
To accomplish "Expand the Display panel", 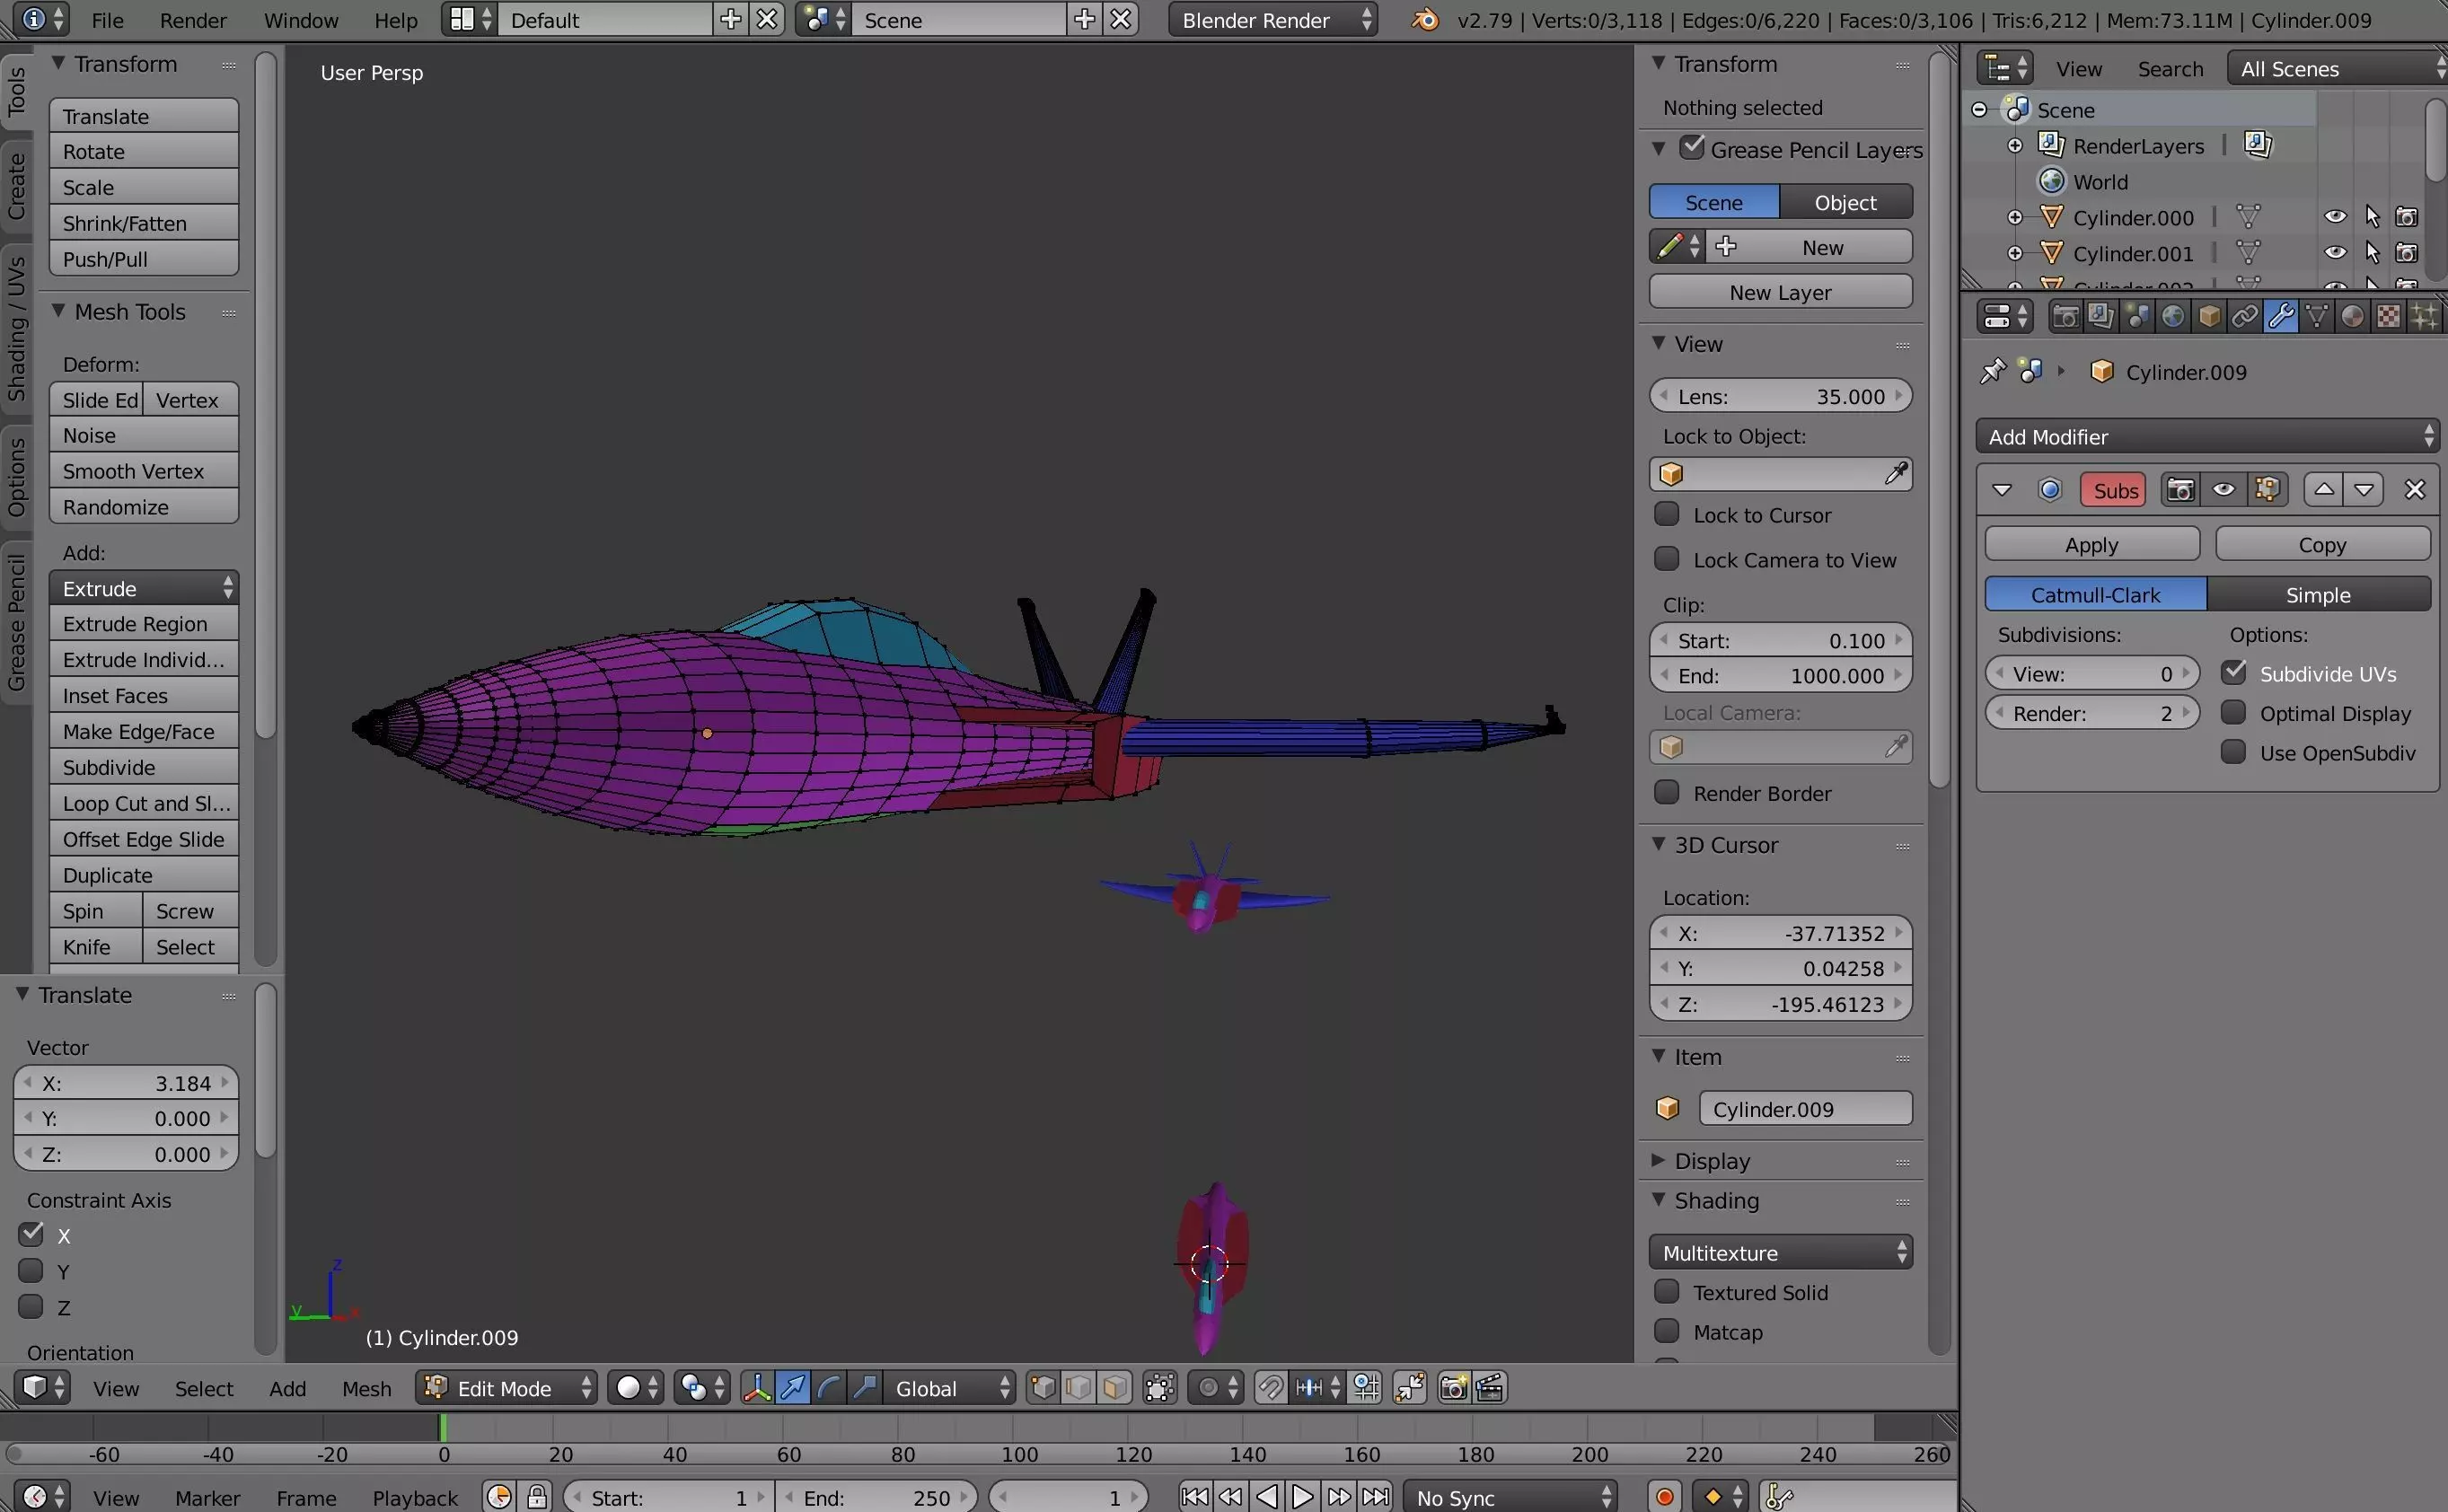I will 1711,1161.
